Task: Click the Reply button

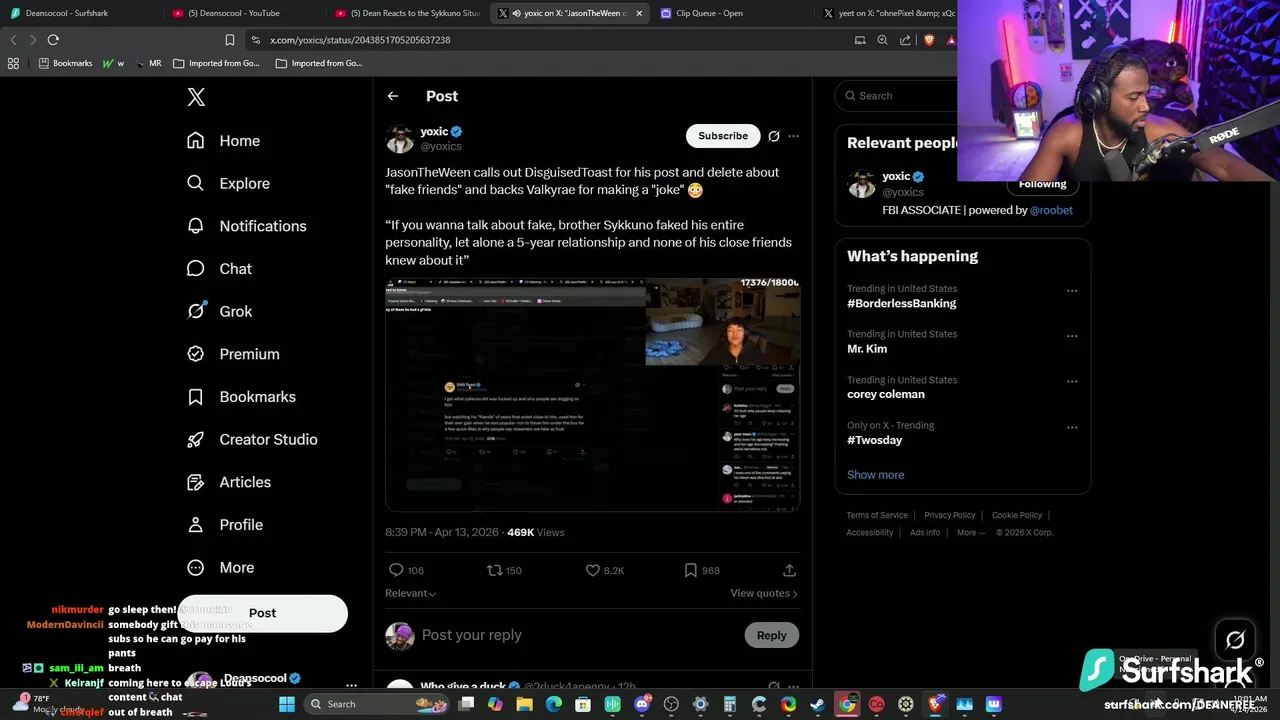Action: tap(771, 635)
